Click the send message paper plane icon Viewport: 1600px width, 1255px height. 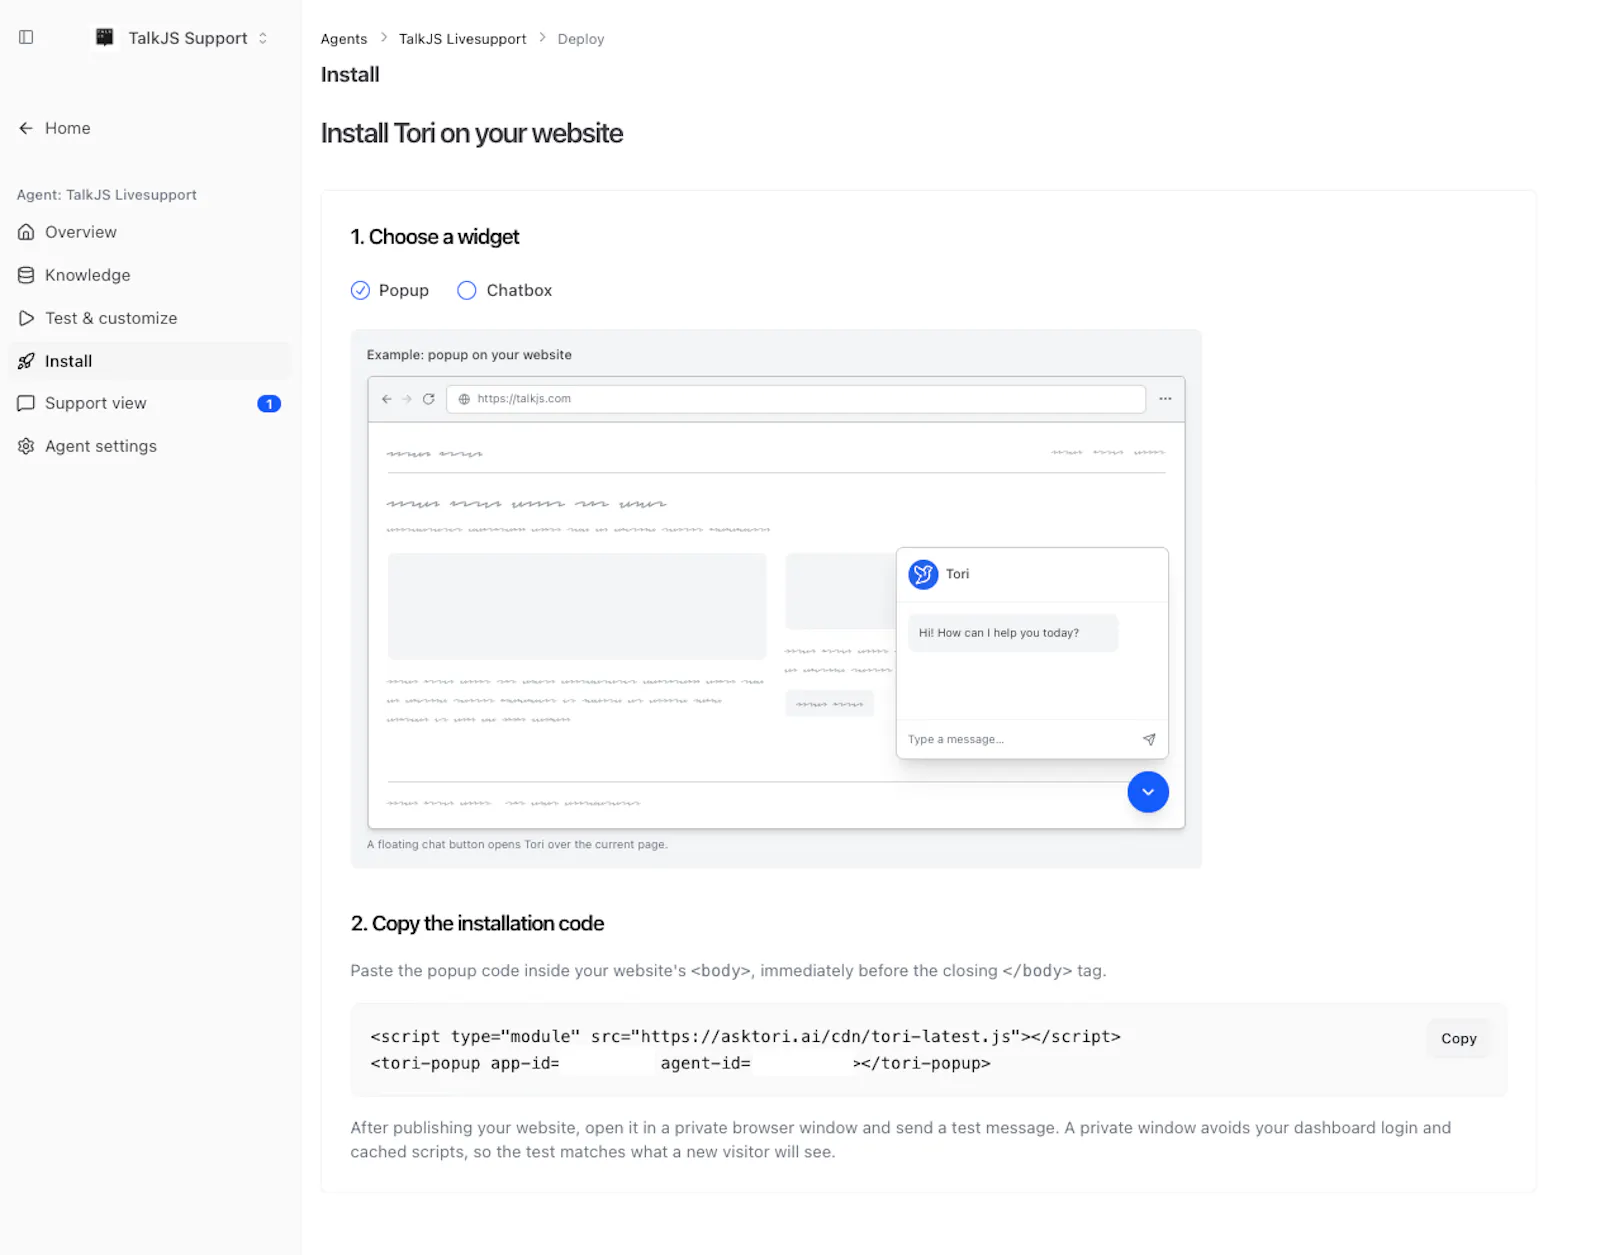click(1149, 740)
